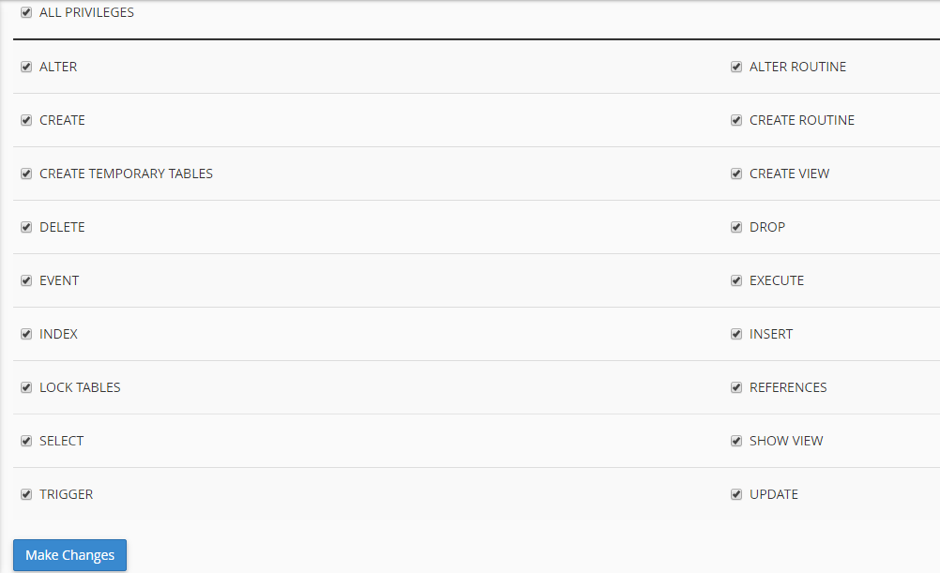Uncheck the CREATE privilege

tap(26, 120)
